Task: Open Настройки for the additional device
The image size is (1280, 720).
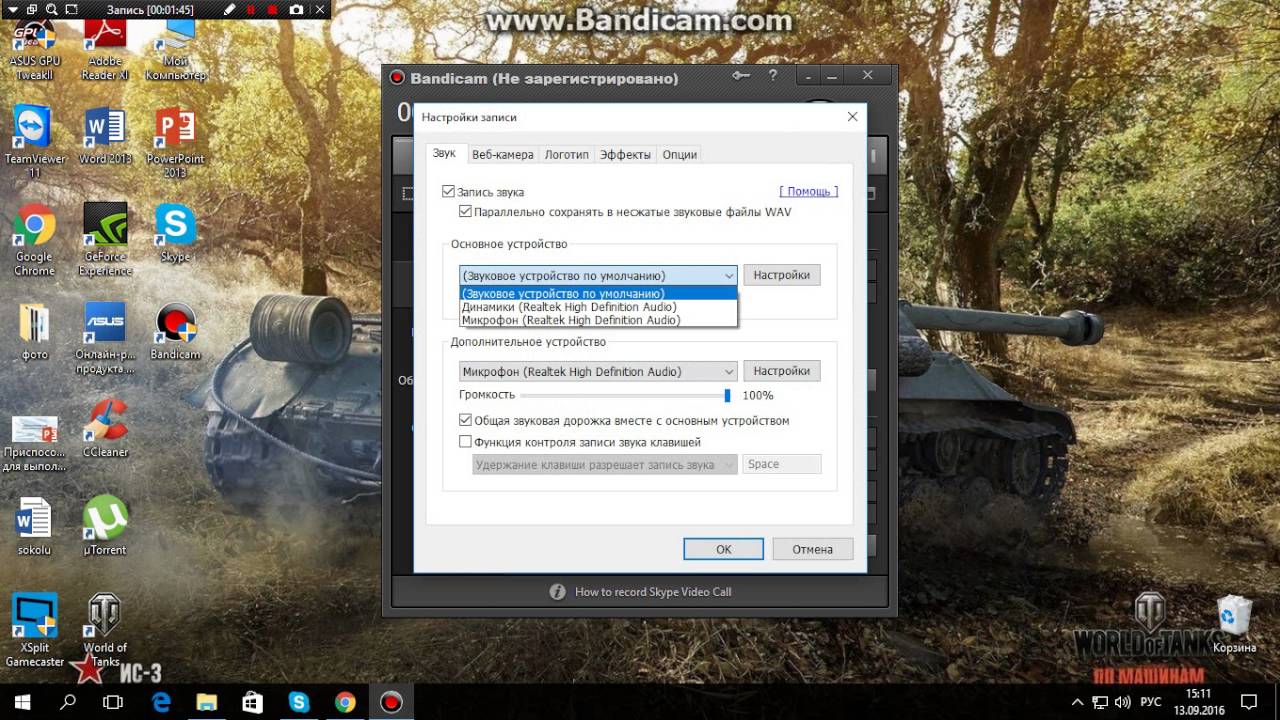Action: click(782, 371)
